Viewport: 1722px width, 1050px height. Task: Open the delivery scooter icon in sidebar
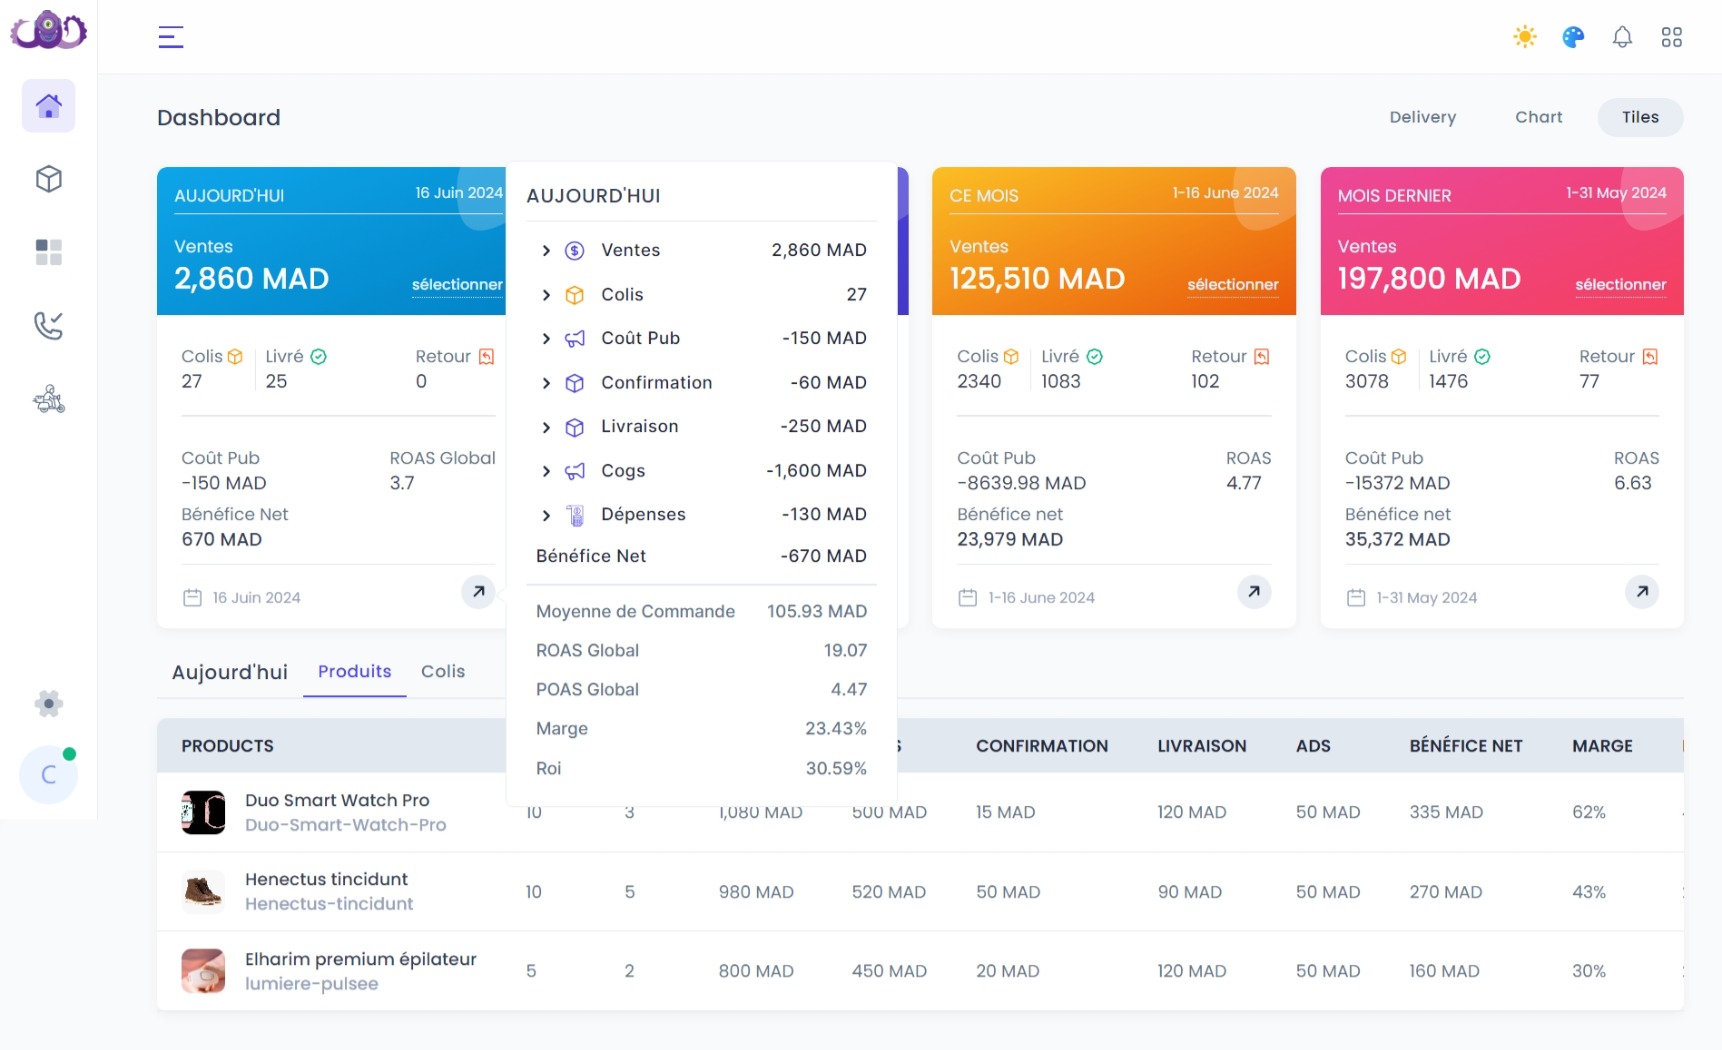pos(47,399)
